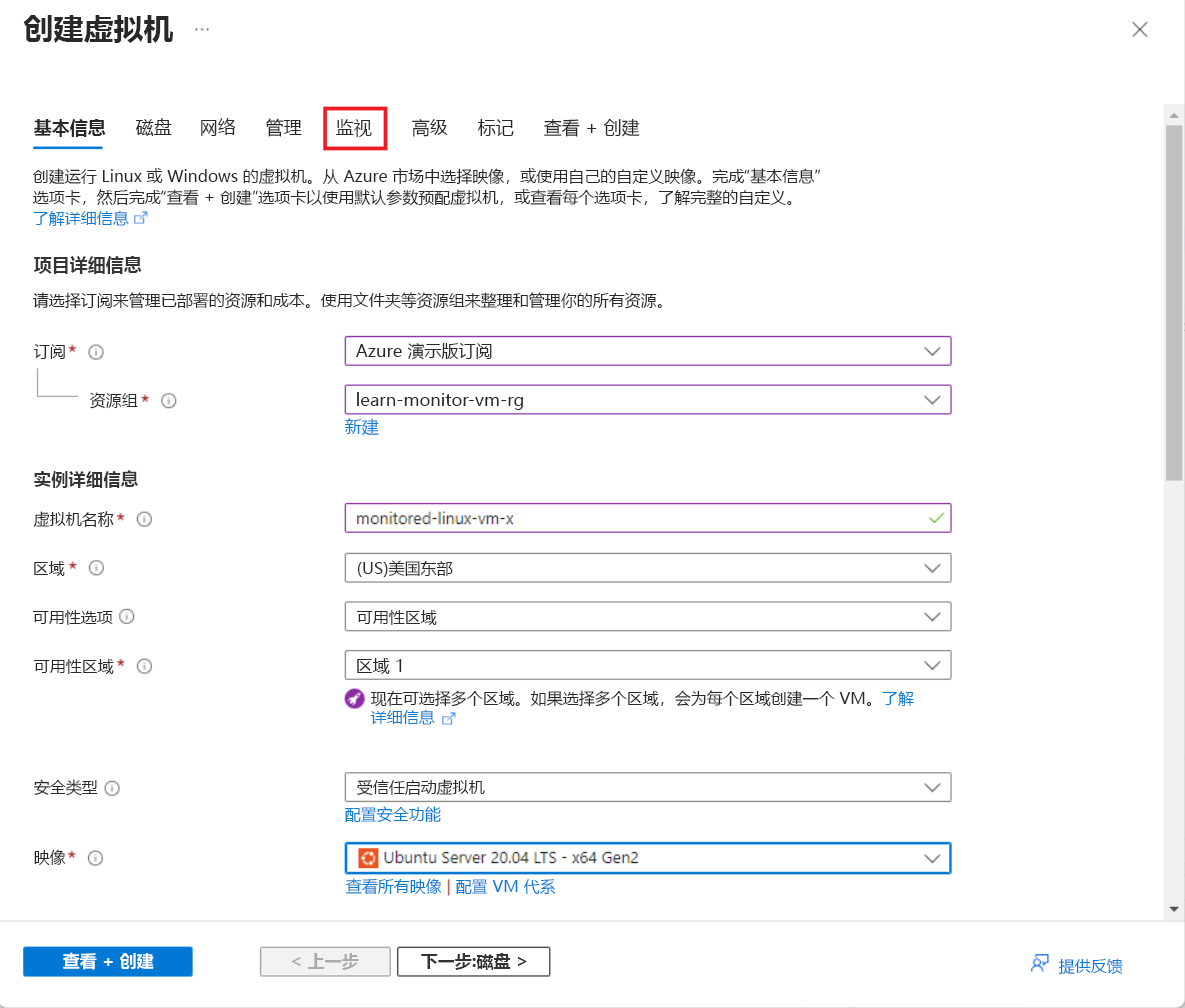The height and width of the screenshot is (1008, 1185).
Task: Open the 高级 tab
Action: pos(429,128)
